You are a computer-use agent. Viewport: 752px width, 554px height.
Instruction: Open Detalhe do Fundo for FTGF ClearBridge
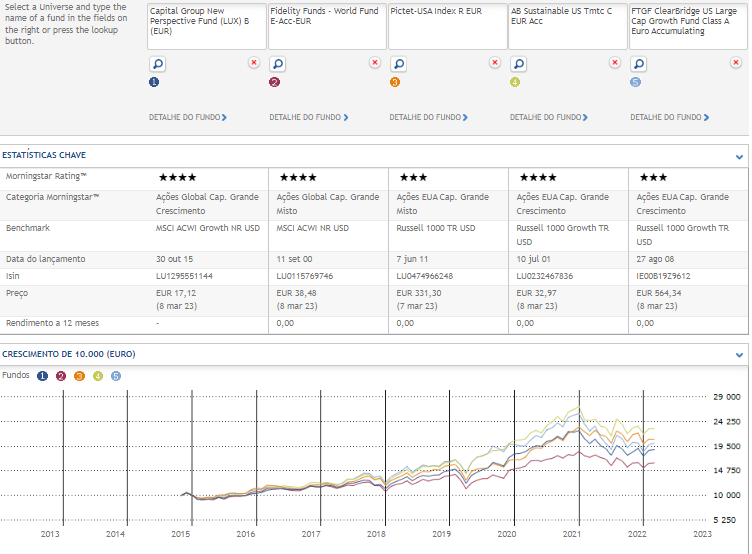[668, 117]
